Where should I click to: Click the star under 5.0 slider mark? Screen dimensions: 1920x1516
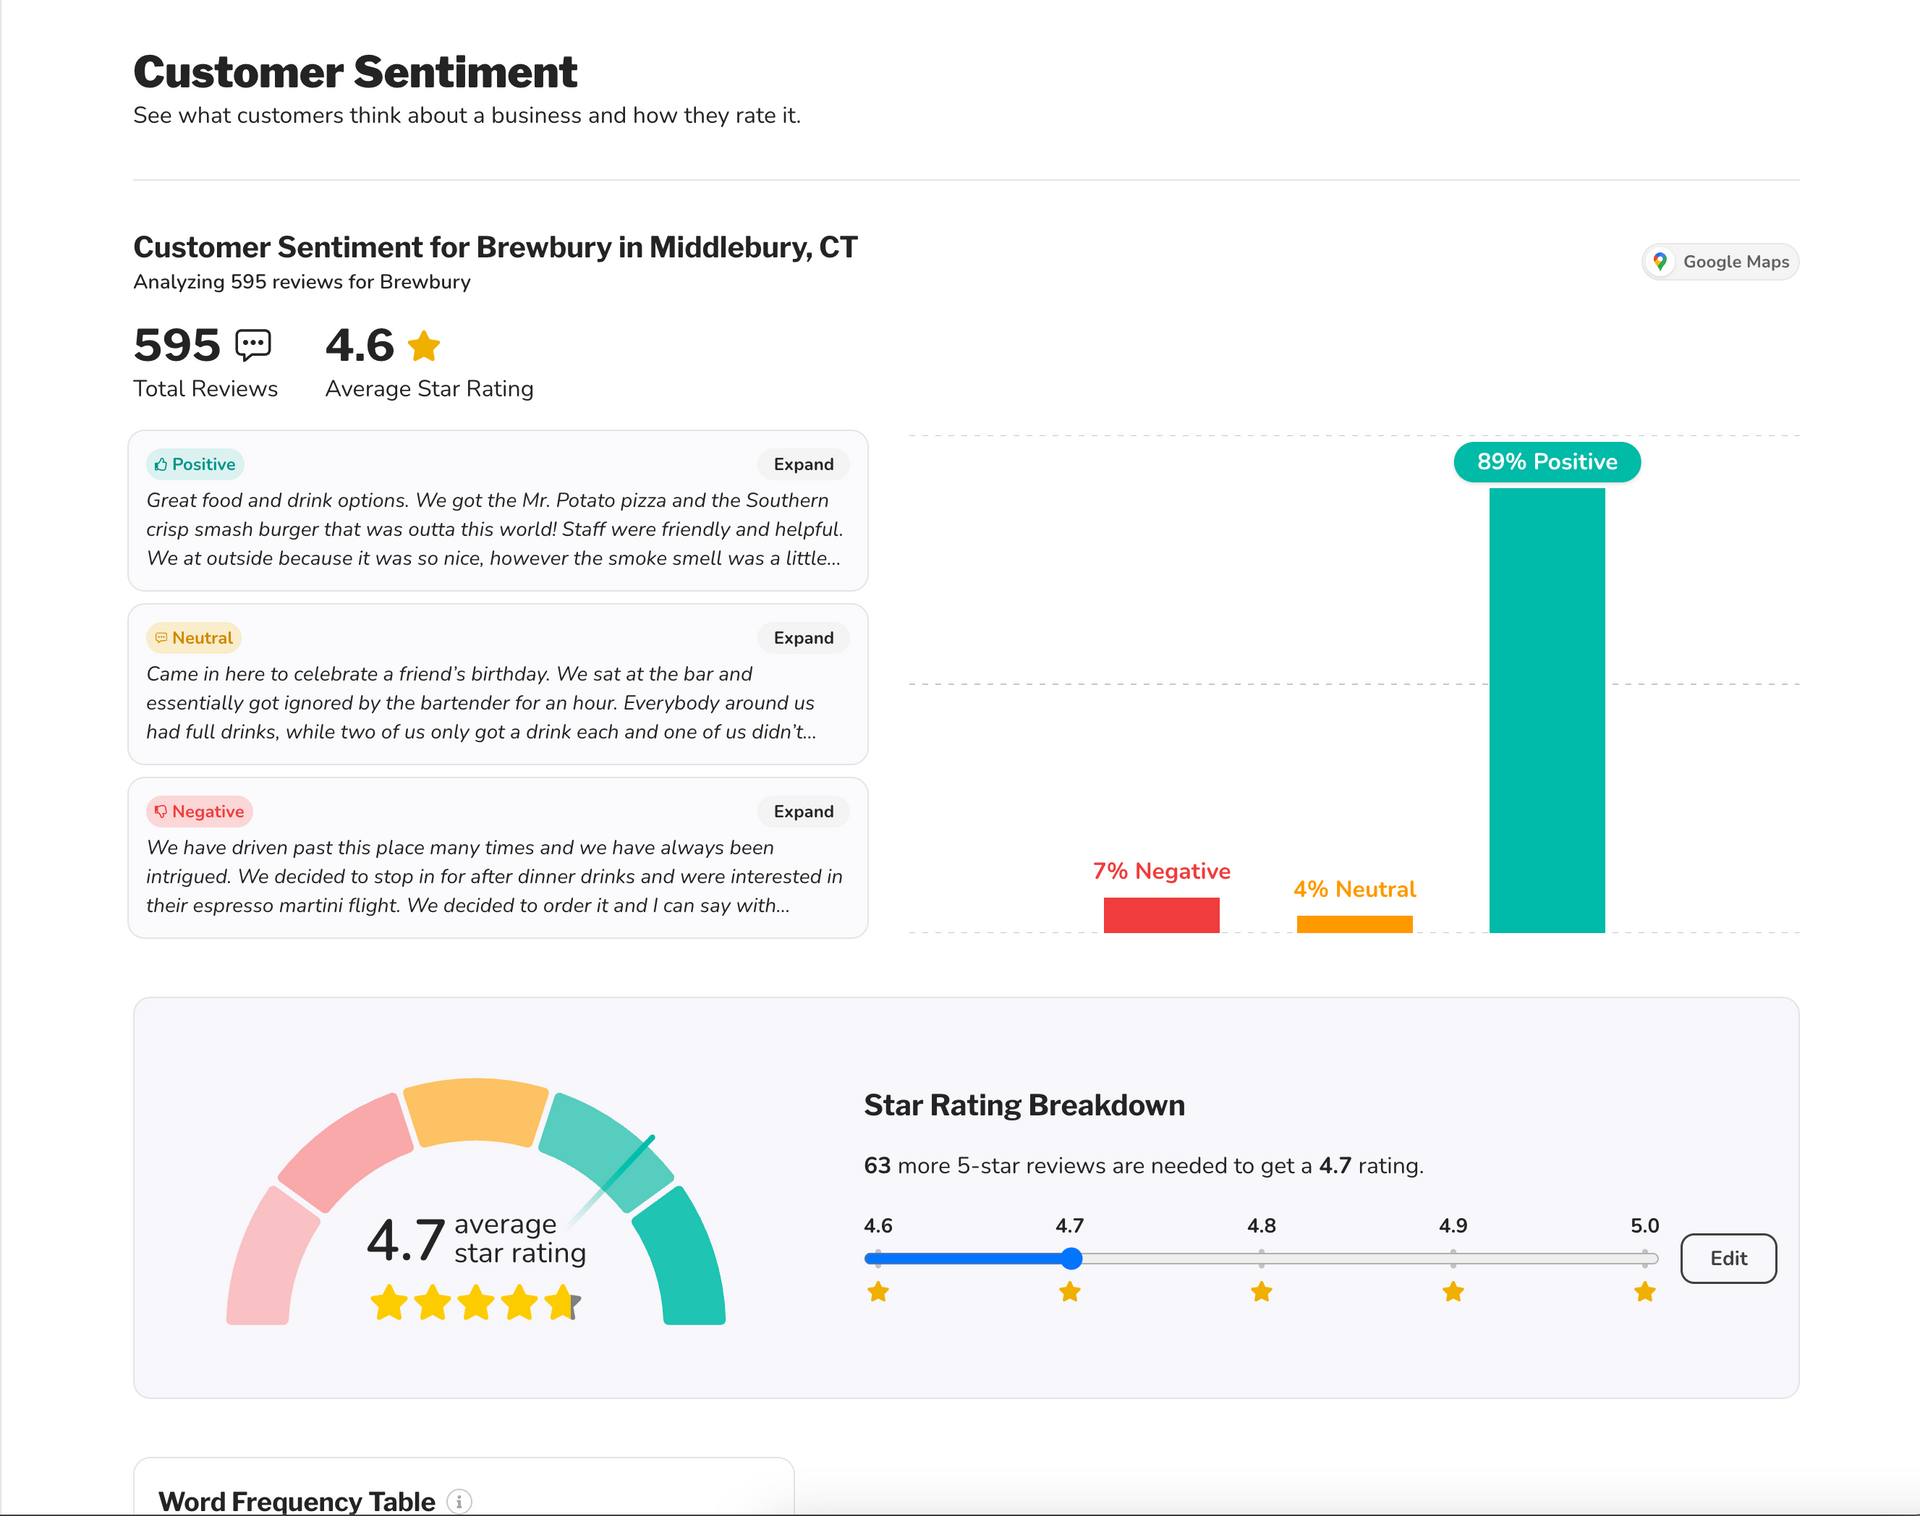click(x=1645, y=1292)
